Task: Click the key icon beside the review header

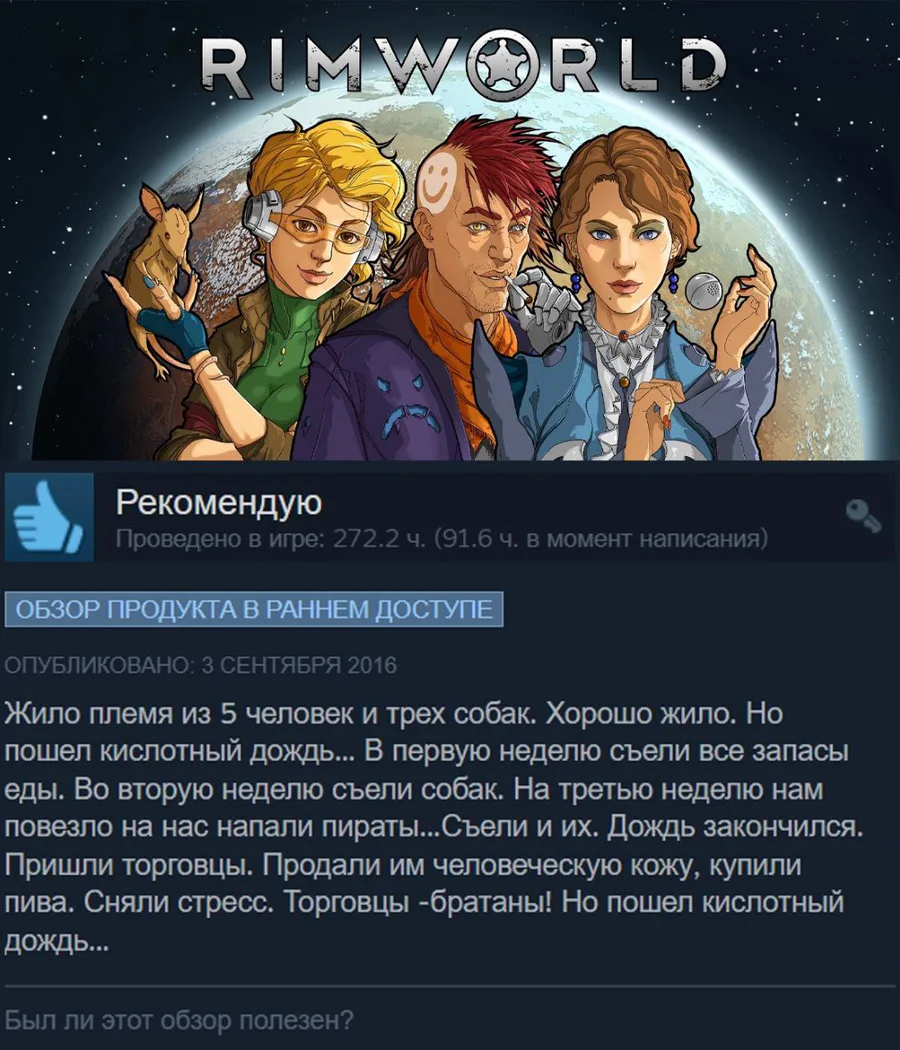Action: [863, 516]
